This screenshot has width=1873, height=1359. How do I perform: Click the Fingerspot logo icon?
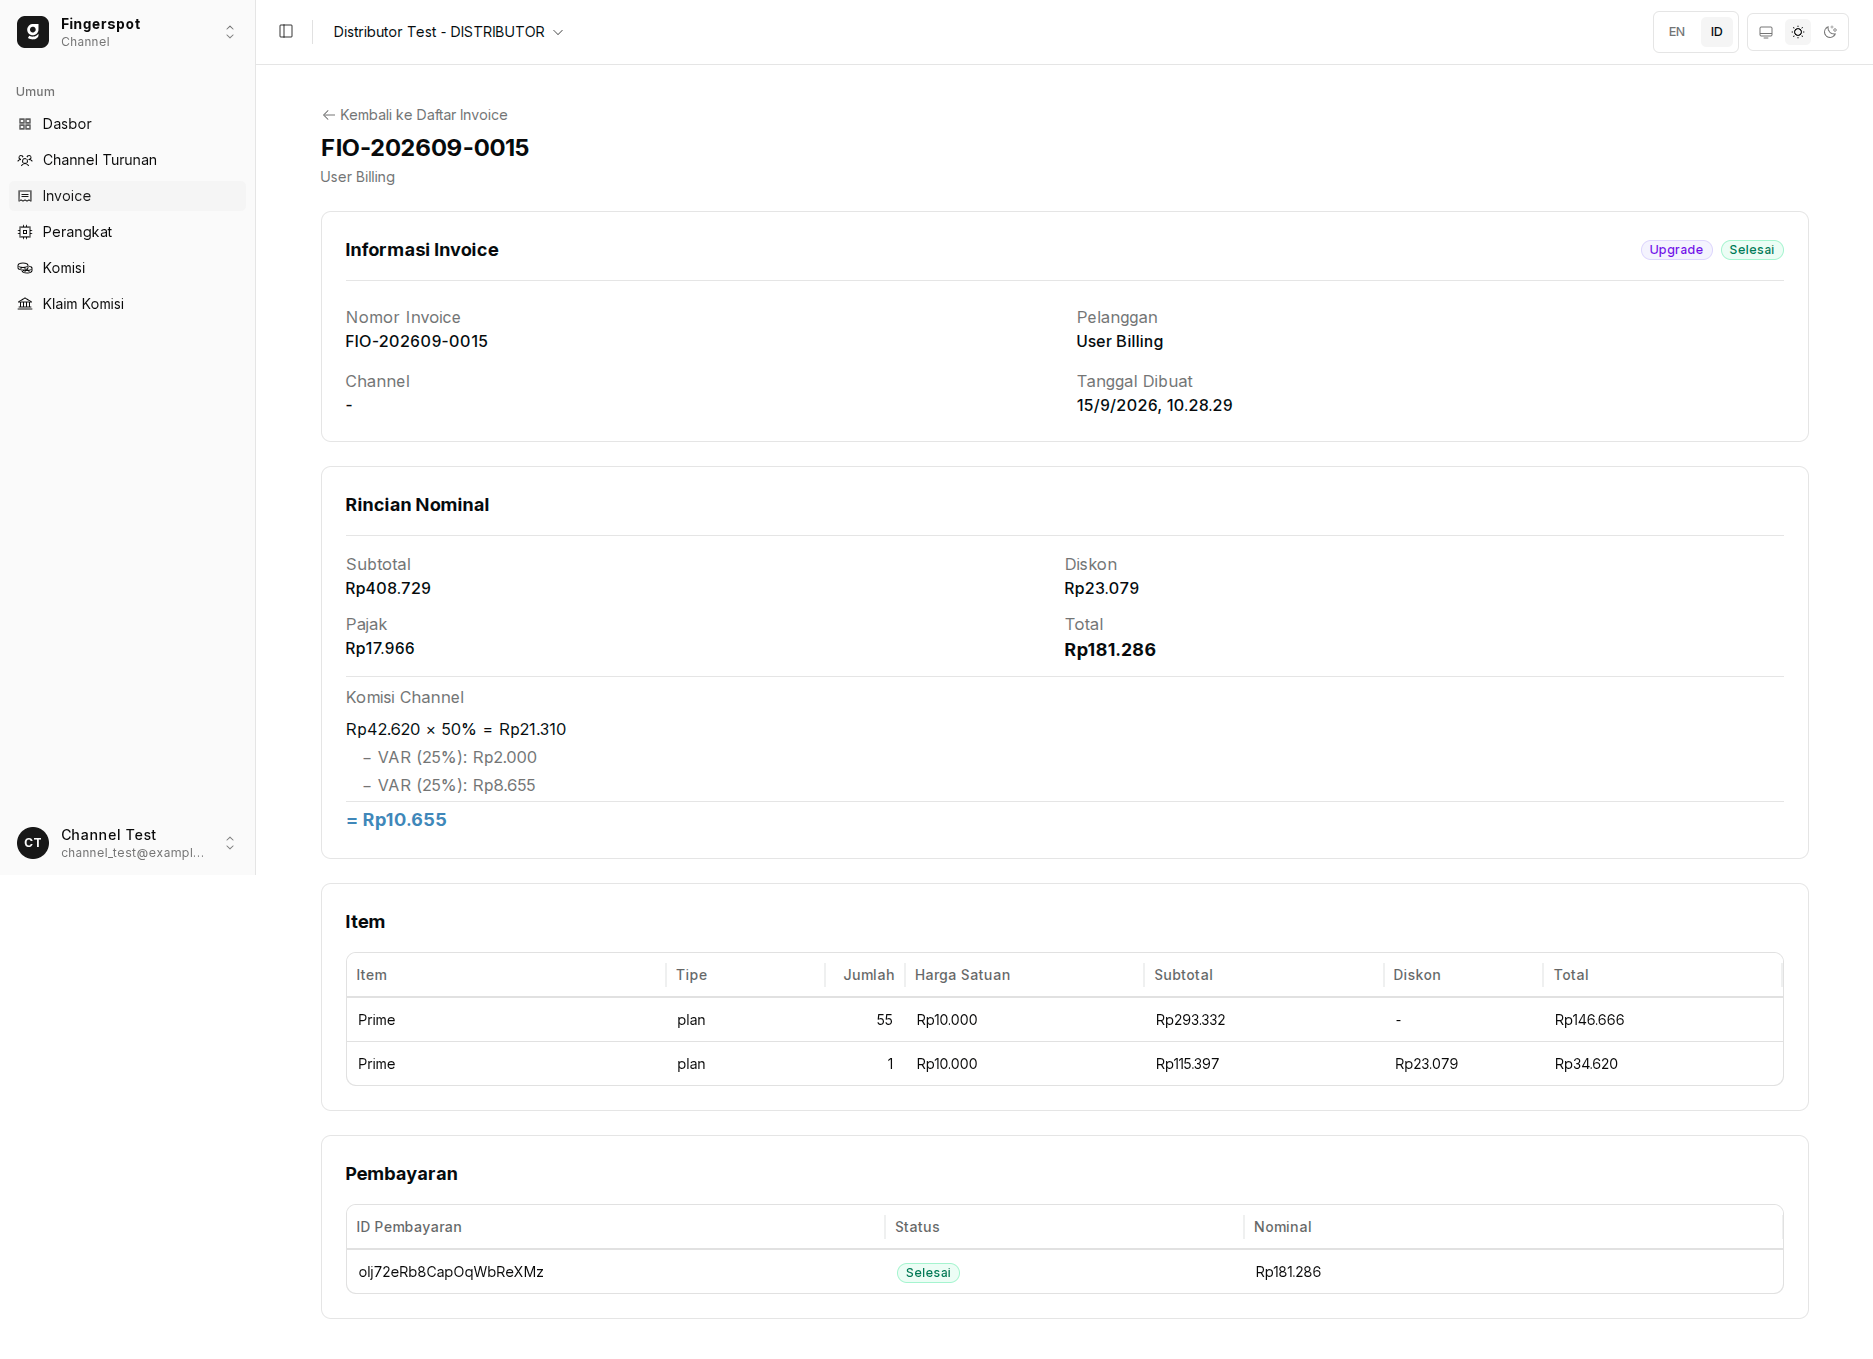[x=33, y=32]
